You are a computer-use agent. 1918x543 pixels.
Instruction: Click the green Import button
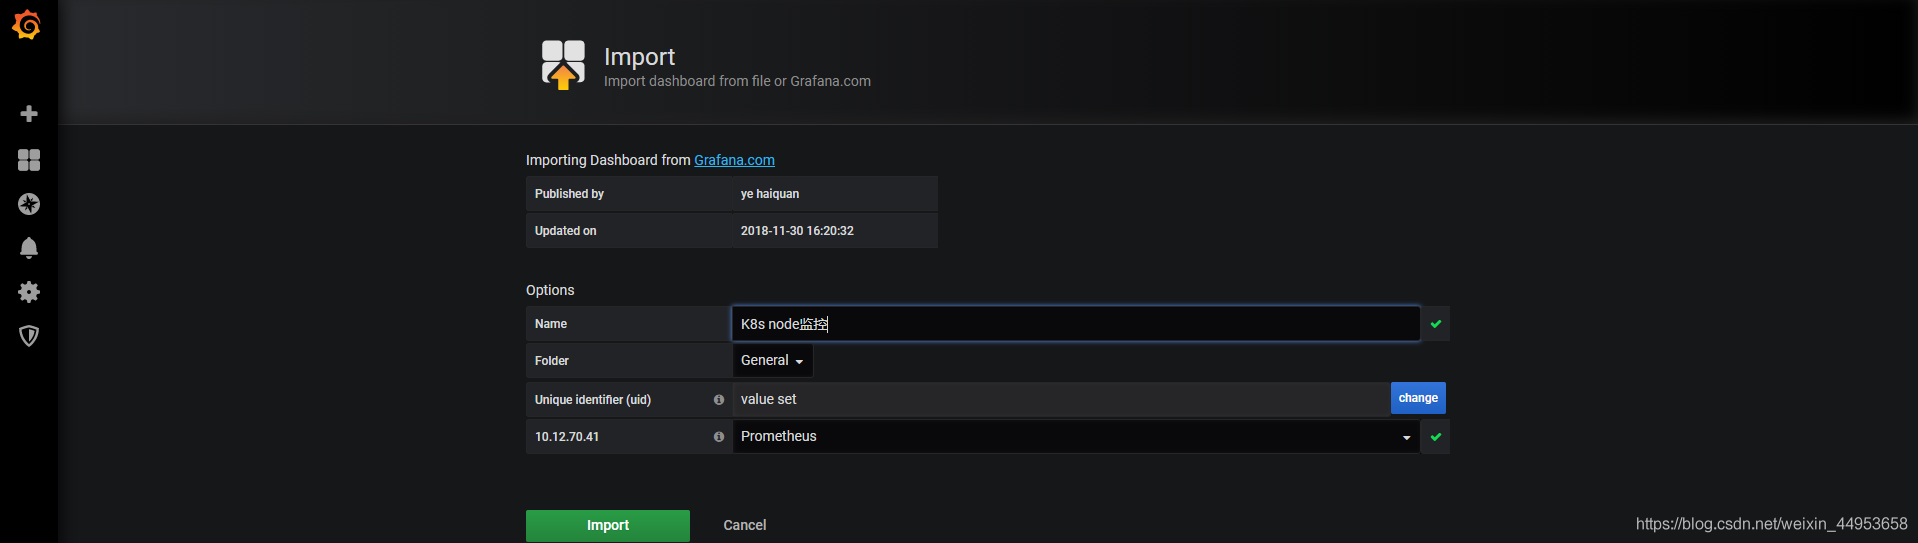pyautogui.click(x=608, y=526)
